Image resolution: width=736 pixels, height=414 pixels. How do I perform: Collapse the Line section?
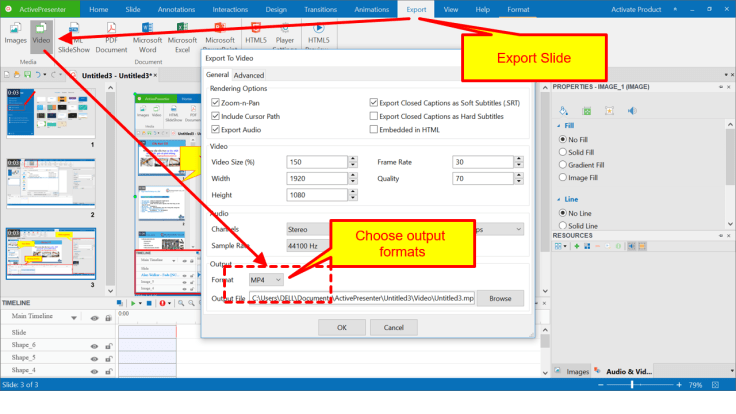click(559, 199)
